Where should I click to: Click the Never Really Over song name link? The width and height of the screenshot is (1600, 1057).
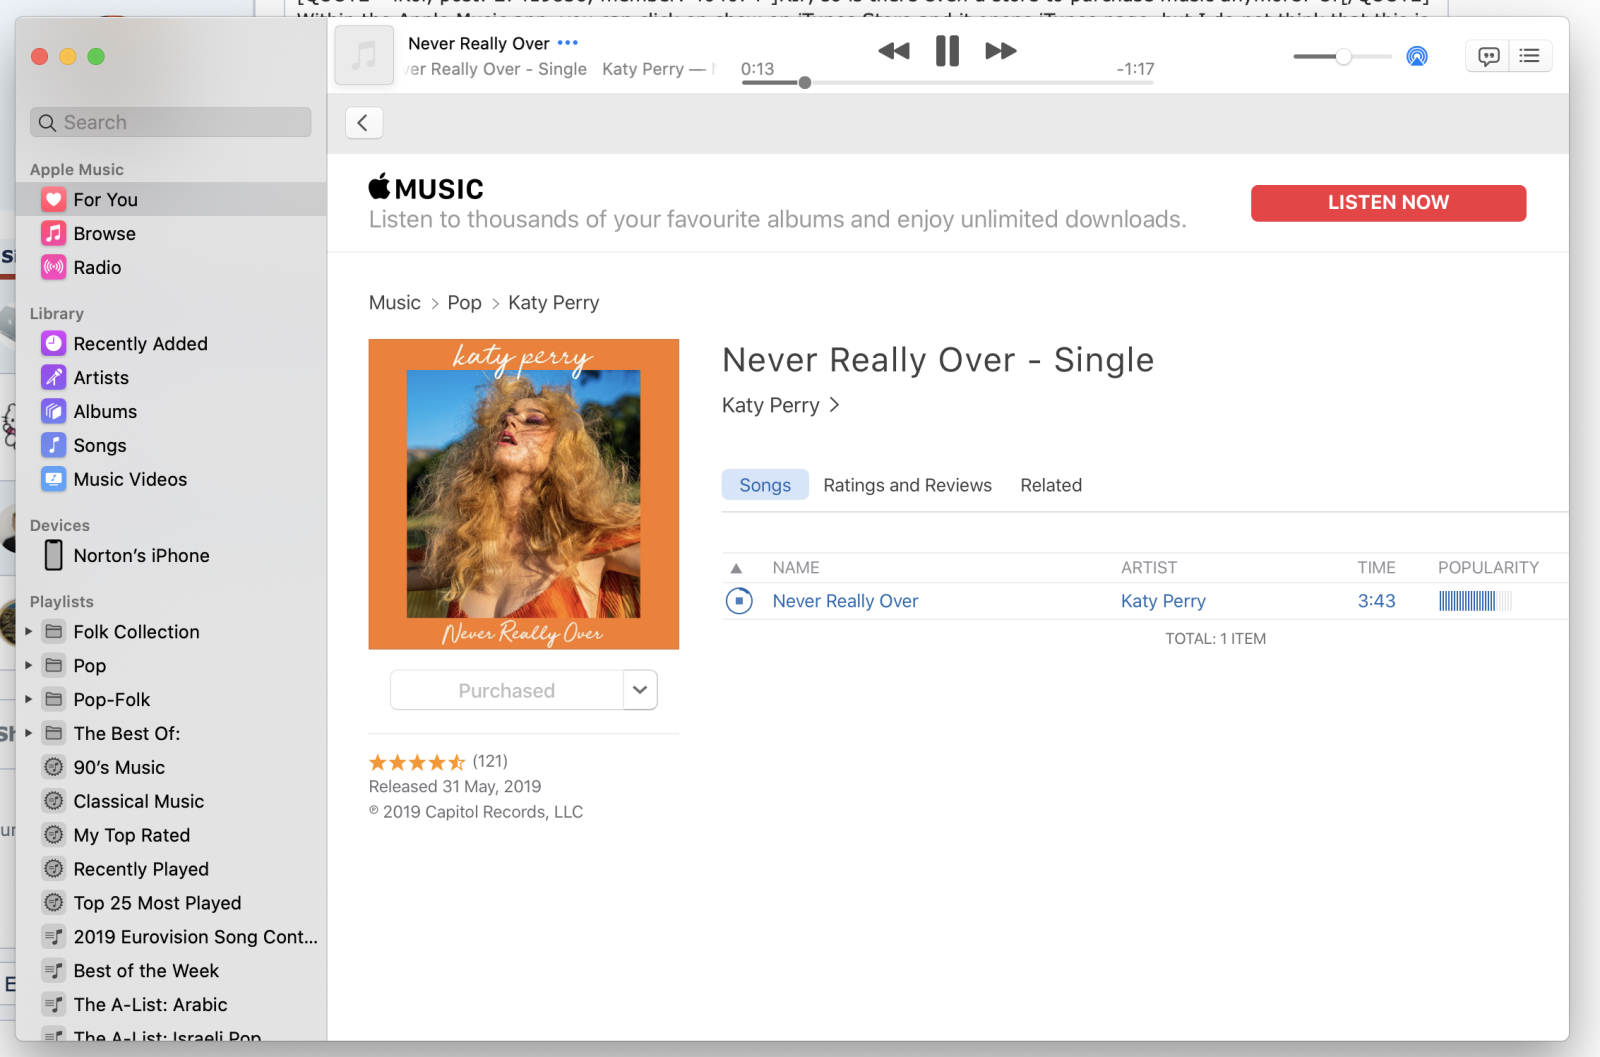(x=845, y=601)
